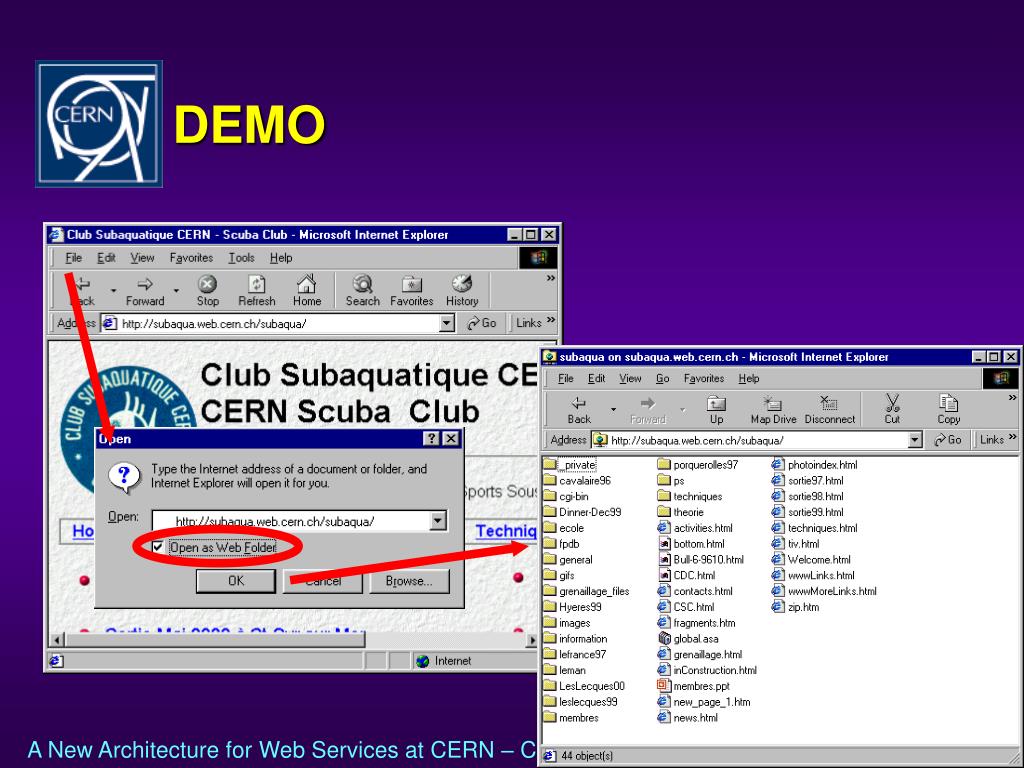
Task: Click Back in the subaqua web folder window
Action: click(x=579, y=410)
